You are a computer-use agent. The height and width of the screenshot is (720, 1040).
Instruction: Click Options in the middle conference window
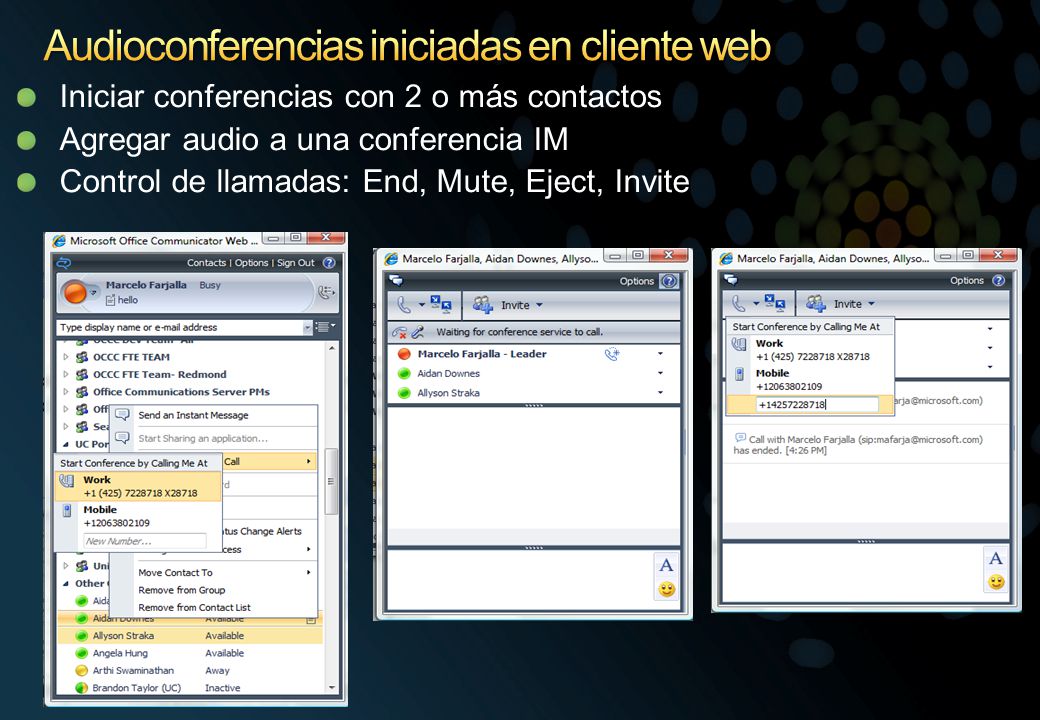point(637,281)
